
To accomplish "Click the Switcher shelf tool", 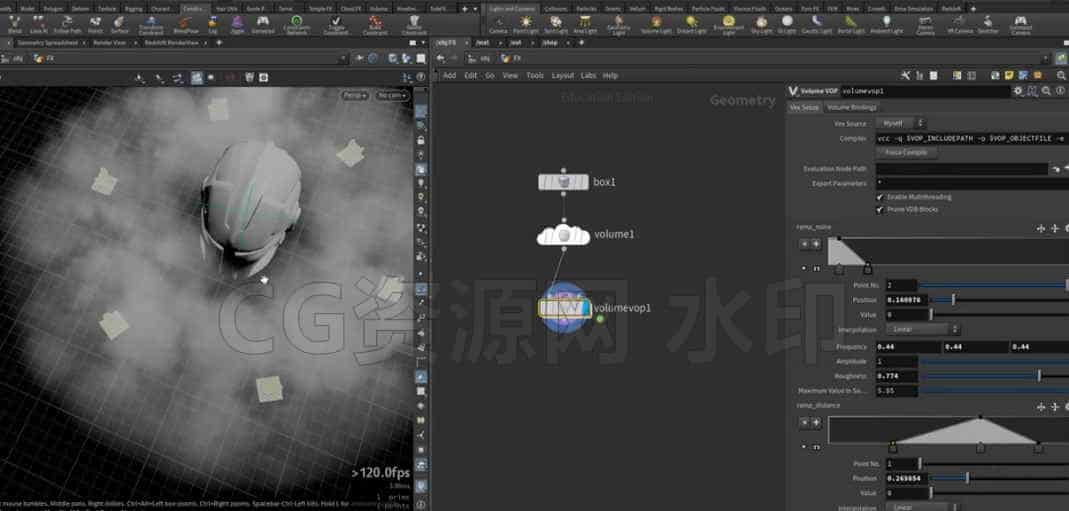I will click(988, 25).
